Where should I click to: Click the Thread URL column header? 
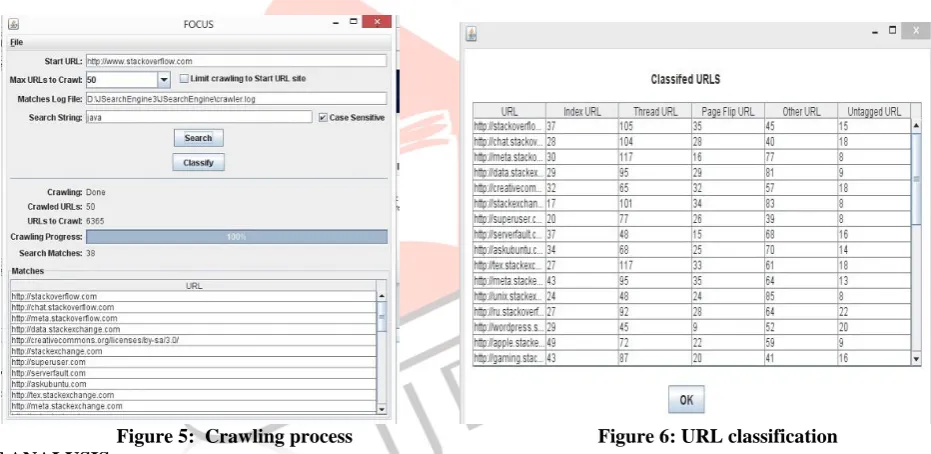coord(655,111)
